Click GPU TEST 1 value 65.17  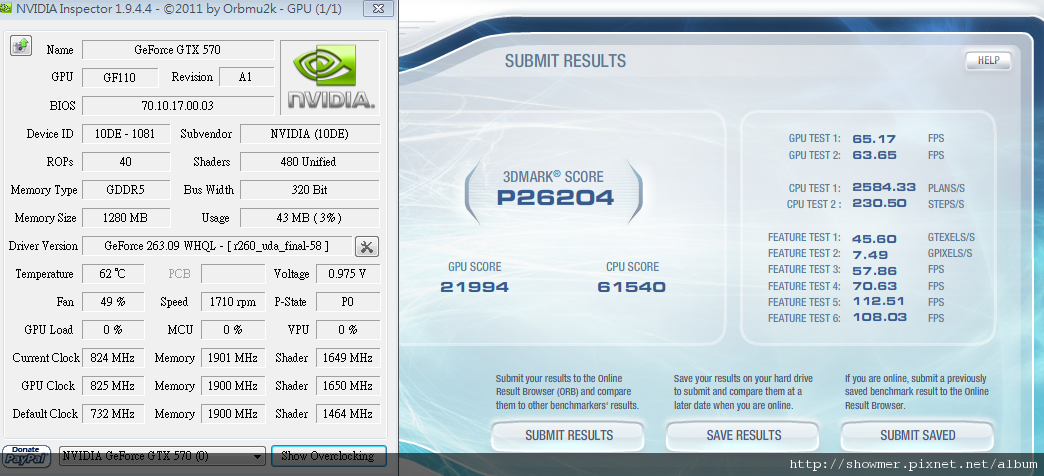click(x=874, y=139)
